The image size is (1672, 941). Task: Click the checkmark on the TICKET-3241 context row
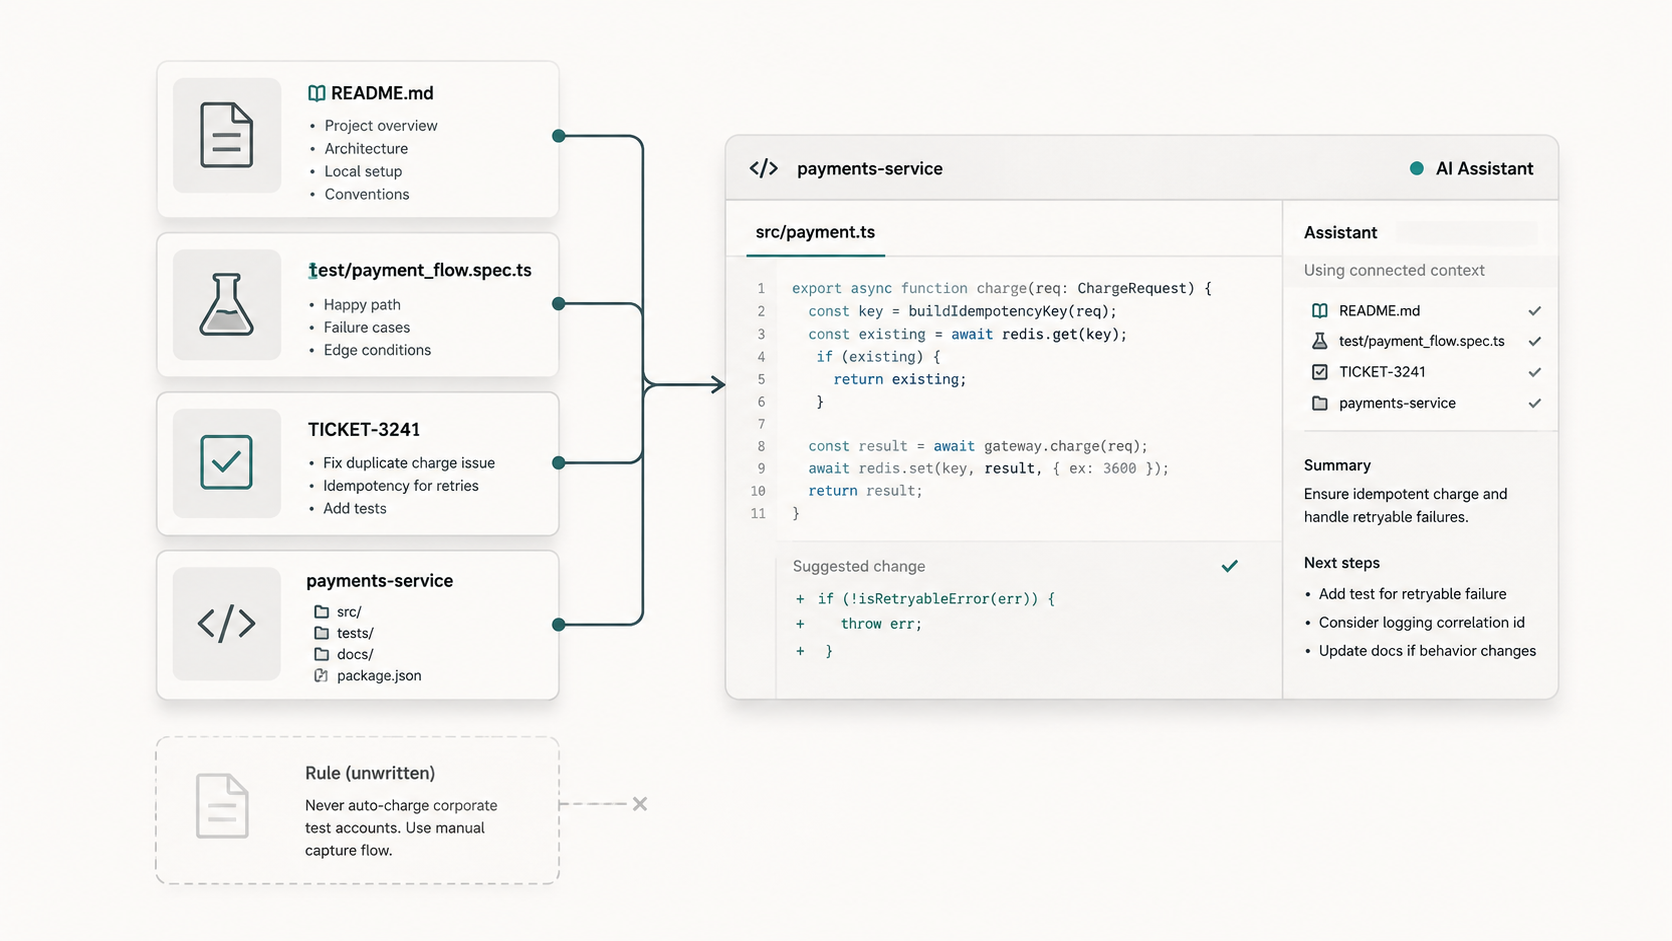point(1535,372)
